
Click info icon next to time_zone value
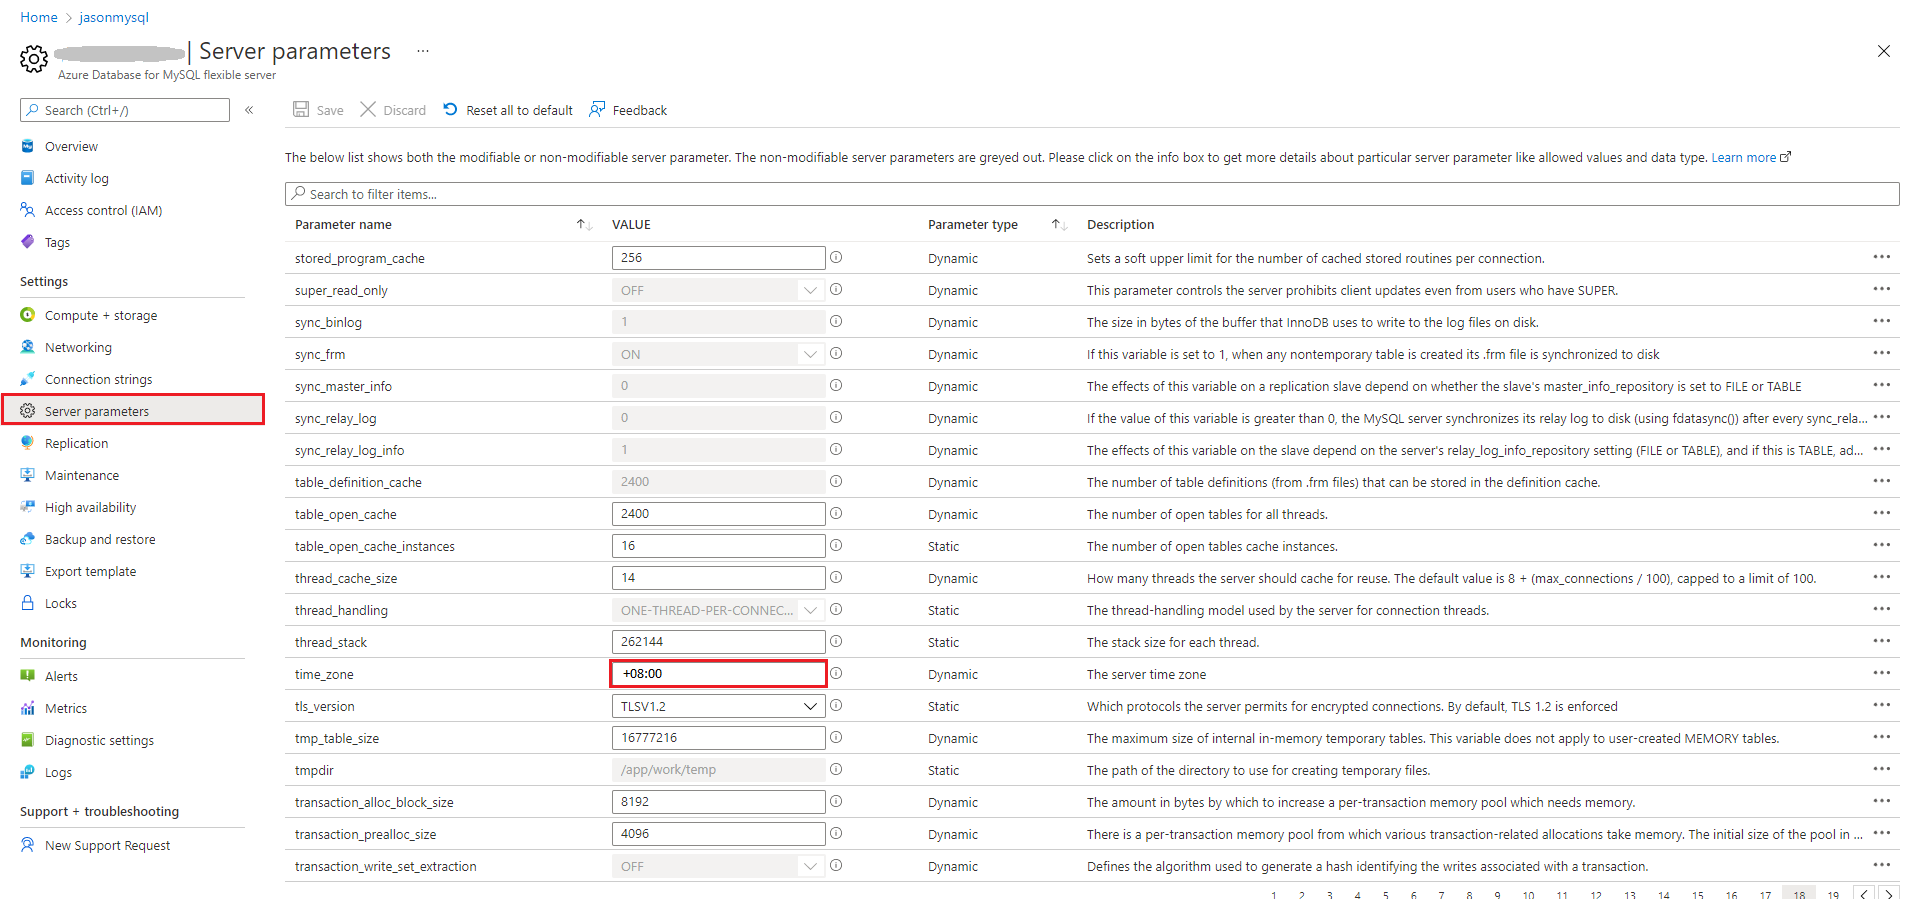(836, 674)
